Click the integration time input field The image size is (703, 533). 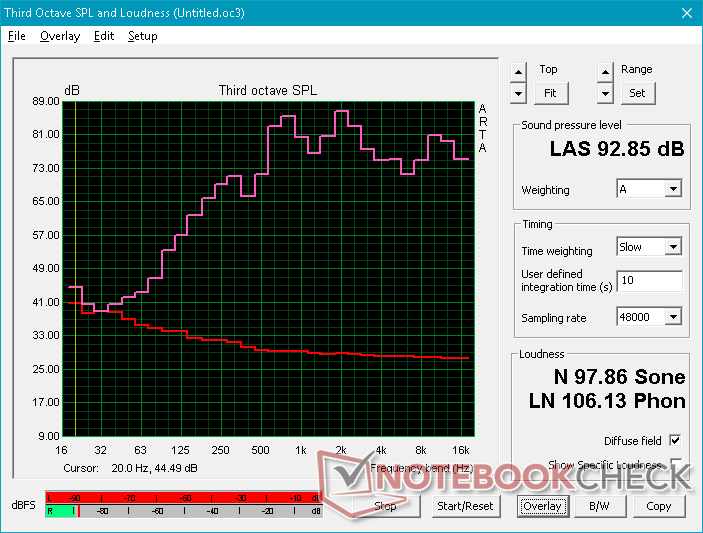pyautogui.click(x=649, y=281)
